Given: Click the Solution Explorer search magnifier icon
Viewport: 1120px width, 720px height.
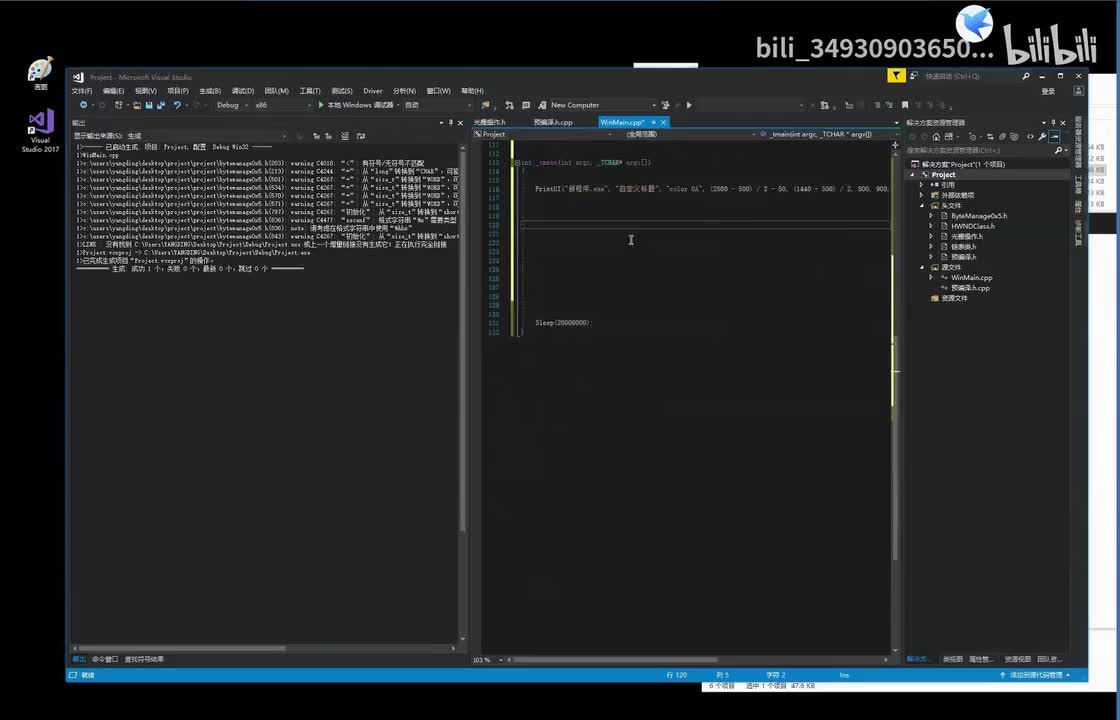Looking at the screenshot, I should [x=1058, y=150].
